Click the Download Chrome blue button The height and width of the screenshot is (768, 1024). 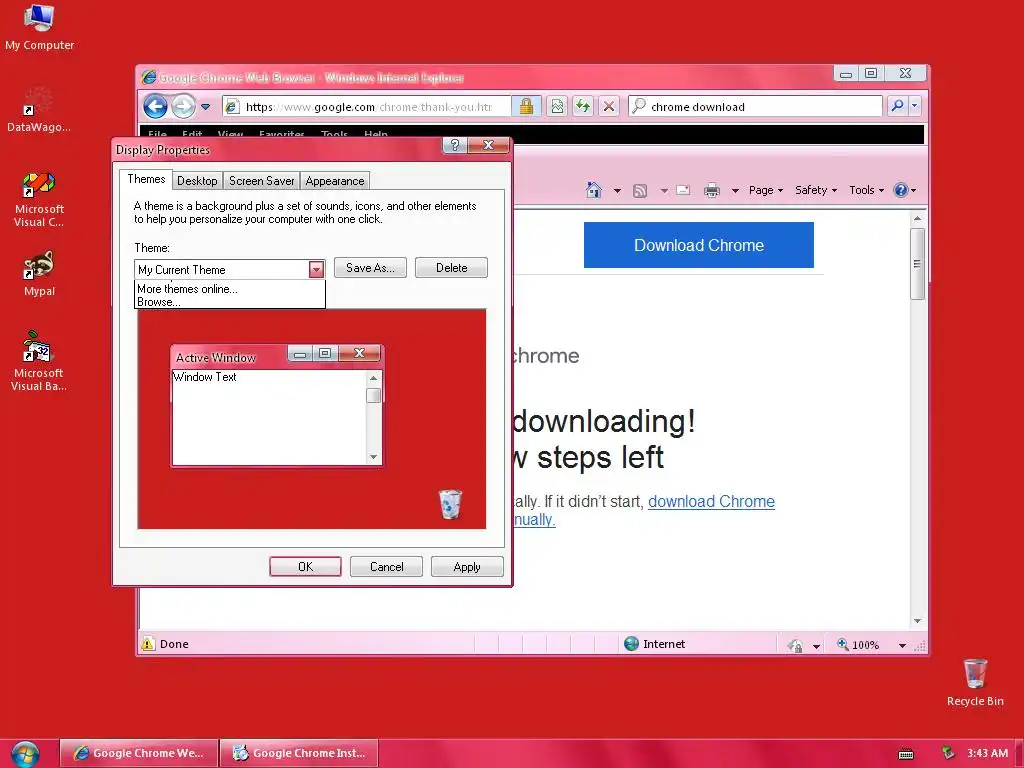click(x=699, y=245)
